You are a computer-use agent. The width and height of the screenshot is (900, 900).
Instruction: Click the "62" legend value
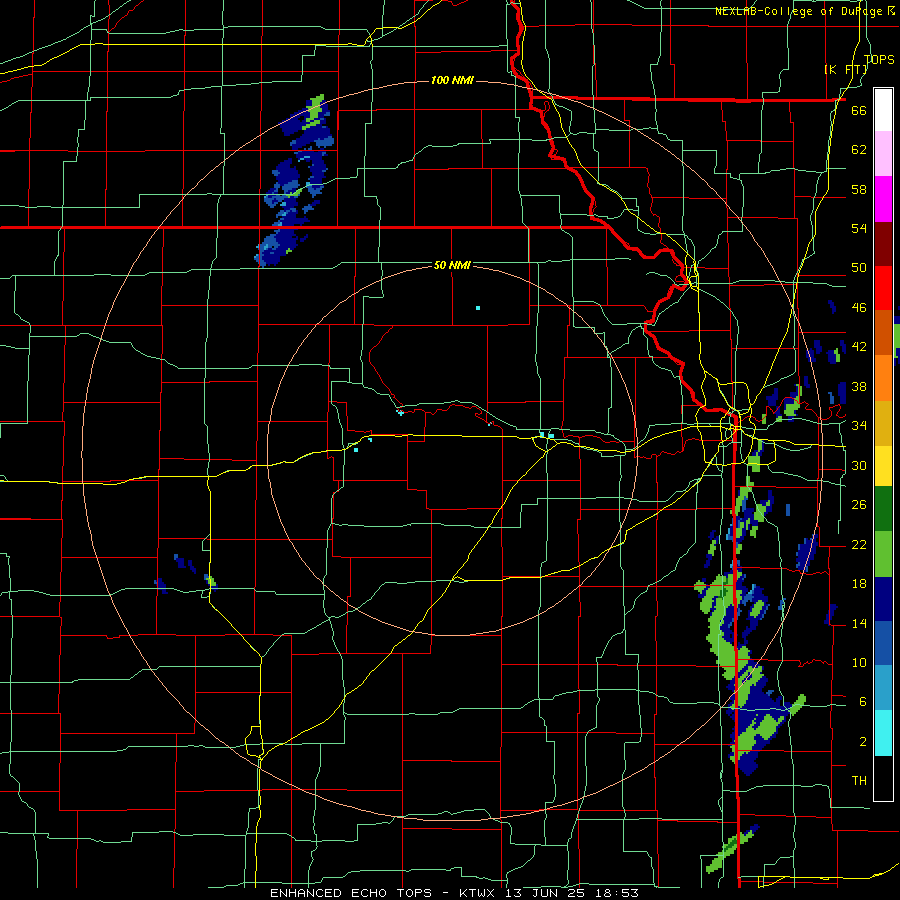[x=859, y=150]
